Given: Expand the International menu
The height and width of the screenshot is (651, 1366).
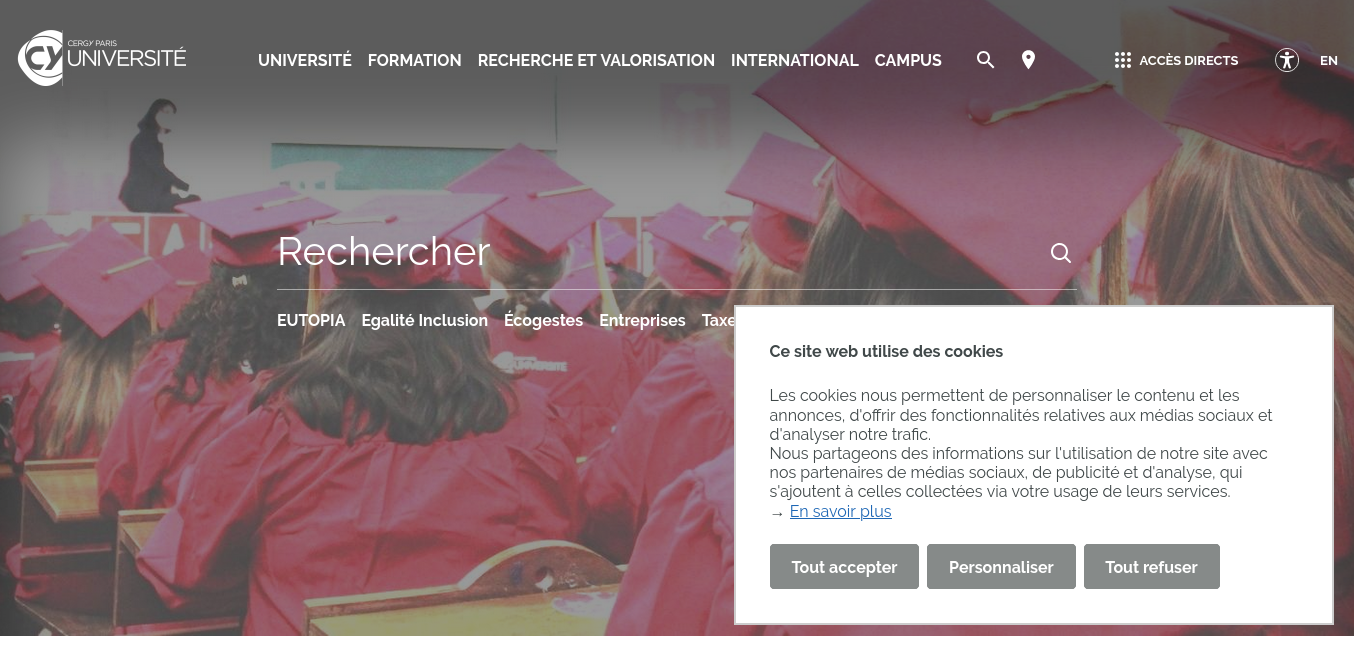Looking at the screenshot, I should pyautogui.click(x=795, y=60).
